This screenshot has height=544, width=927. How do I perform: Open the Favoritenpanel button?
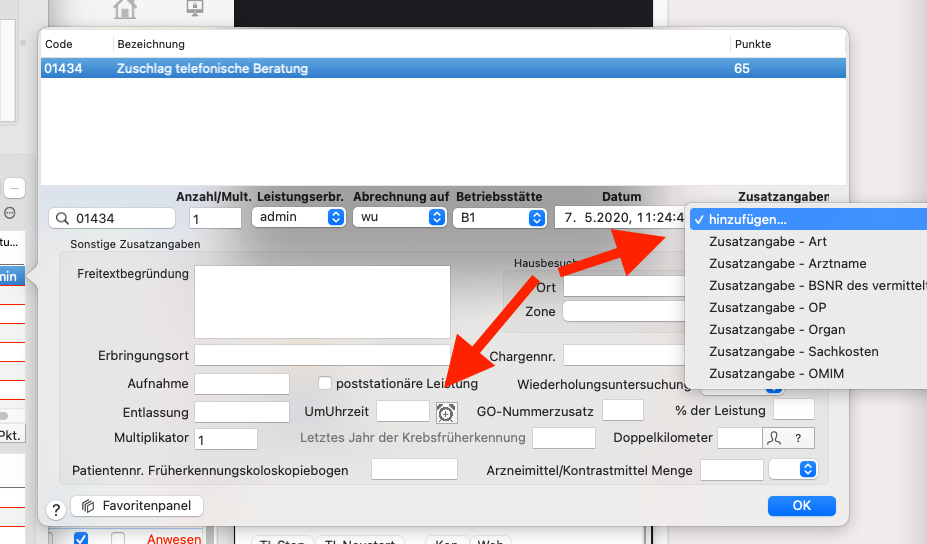pos(137,506)
